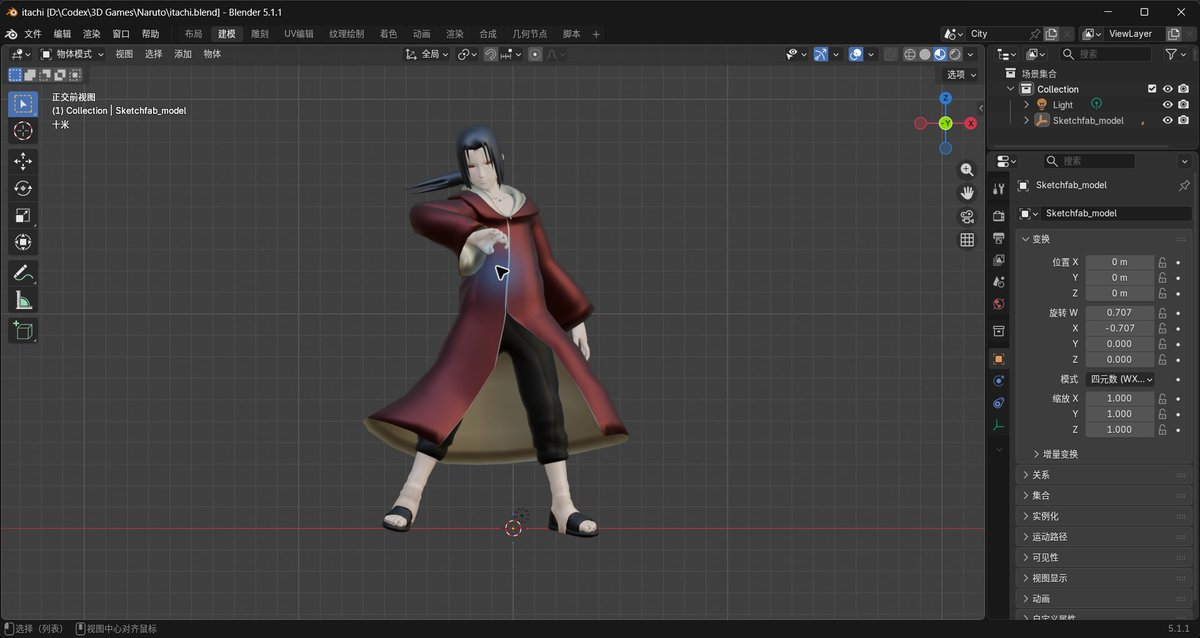Toggle X-ray mode in viewport header
The width and height of the screenshot is (1200, 638).
point(890,54)
